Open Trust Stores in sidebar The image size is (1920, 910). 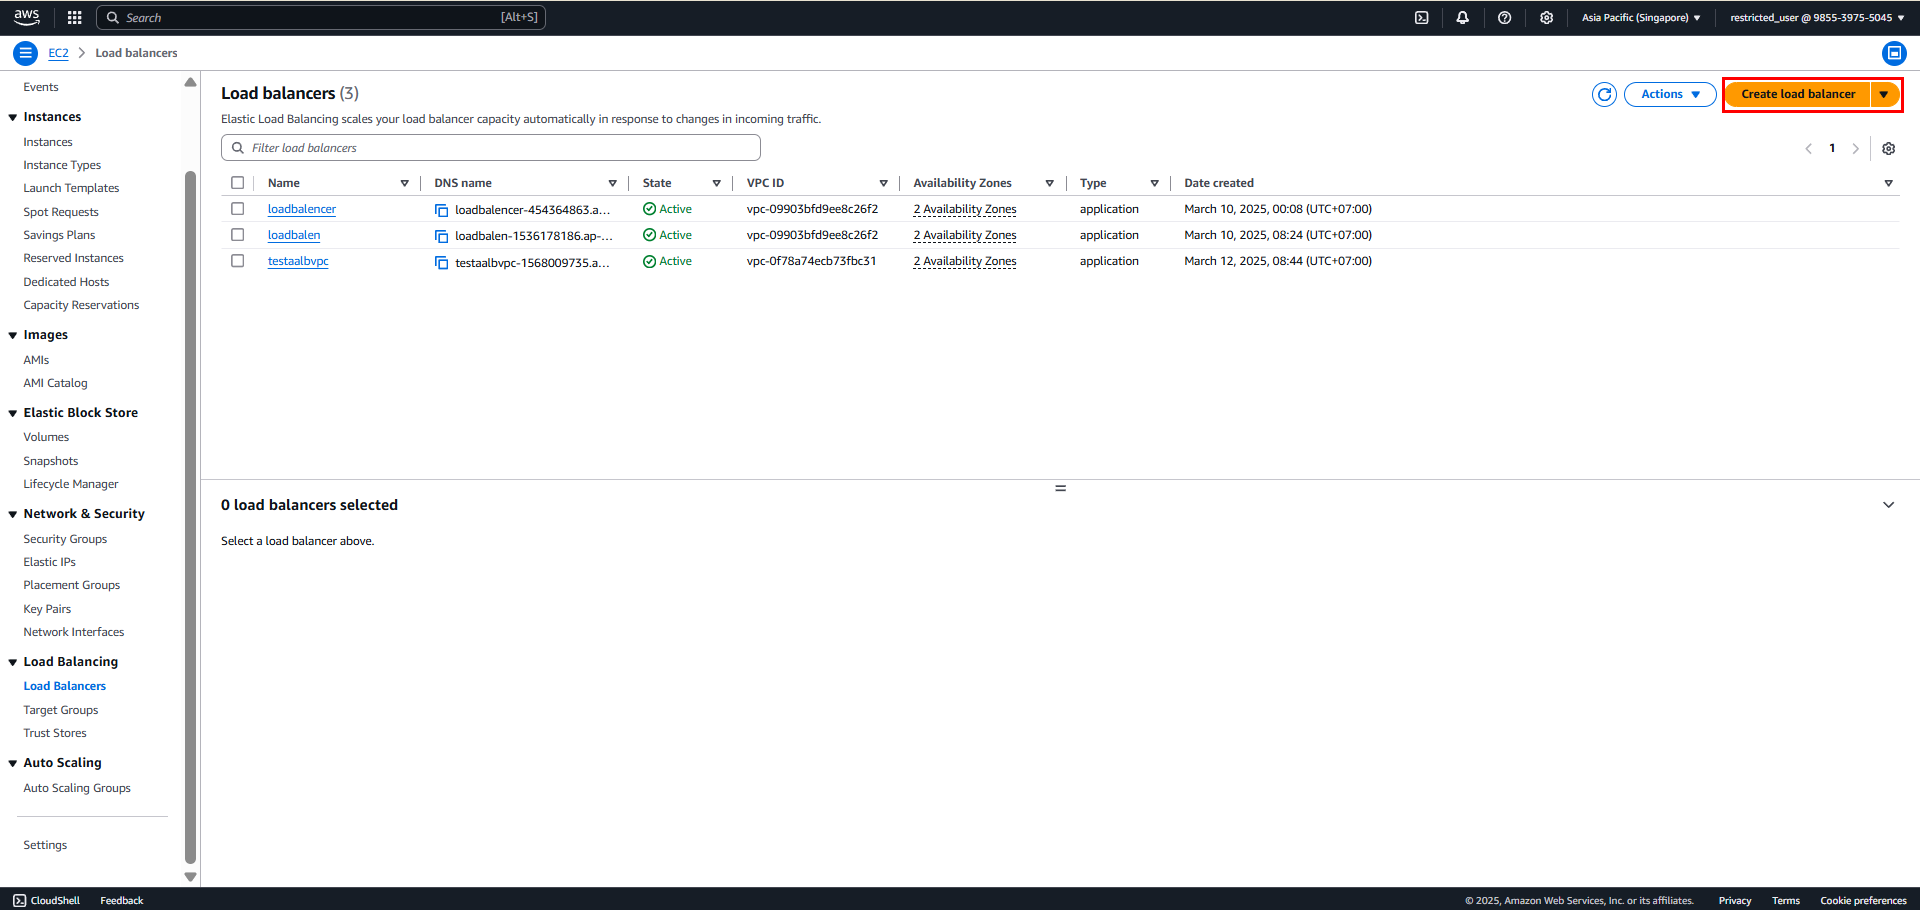point(55,733)
